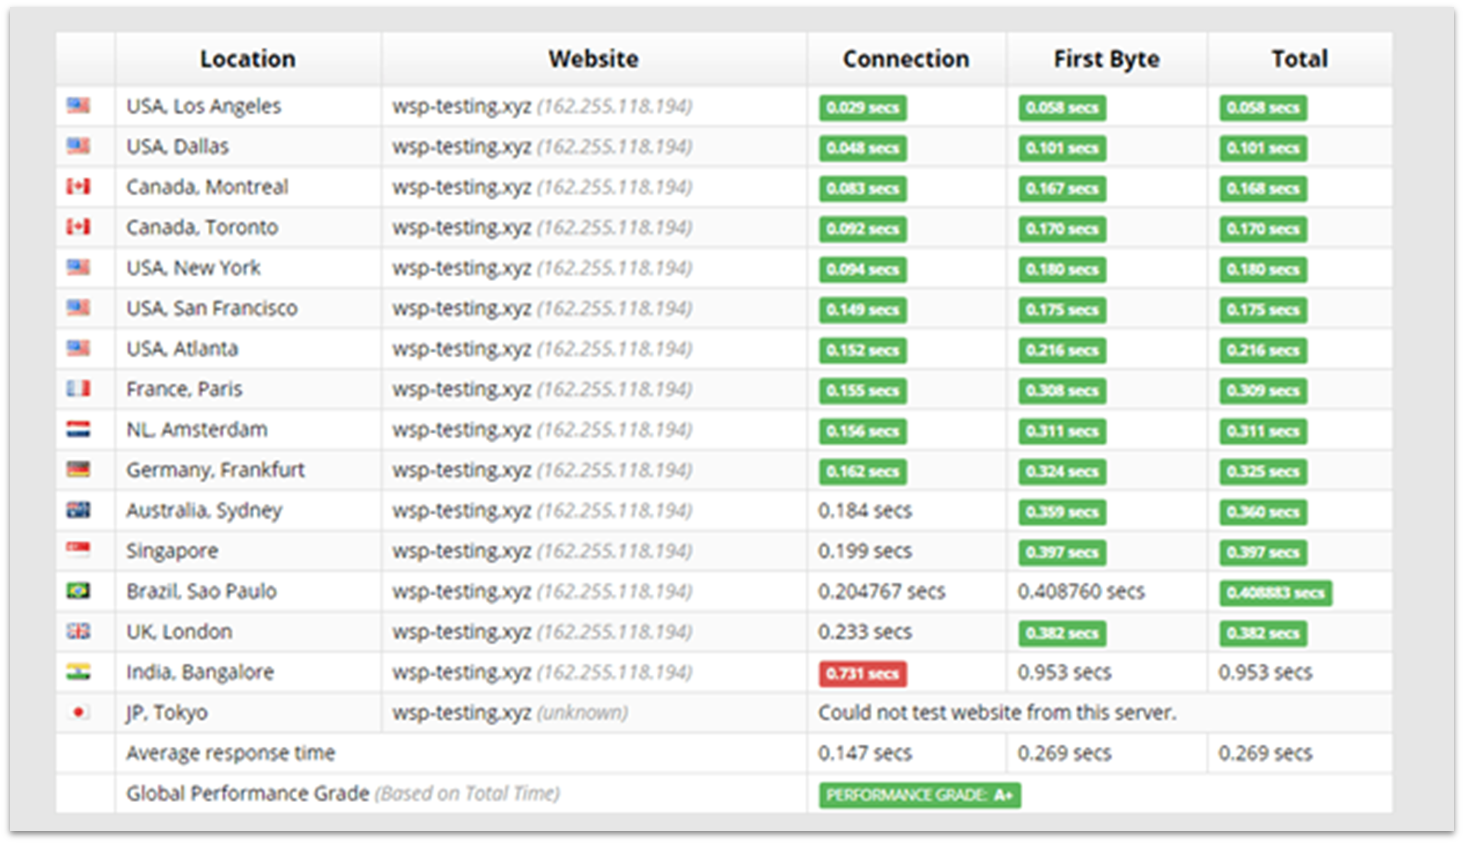This screenshot has width=1464, height=844.
Task: Click the US flag beside New York
Action: (x=78, y=267)
